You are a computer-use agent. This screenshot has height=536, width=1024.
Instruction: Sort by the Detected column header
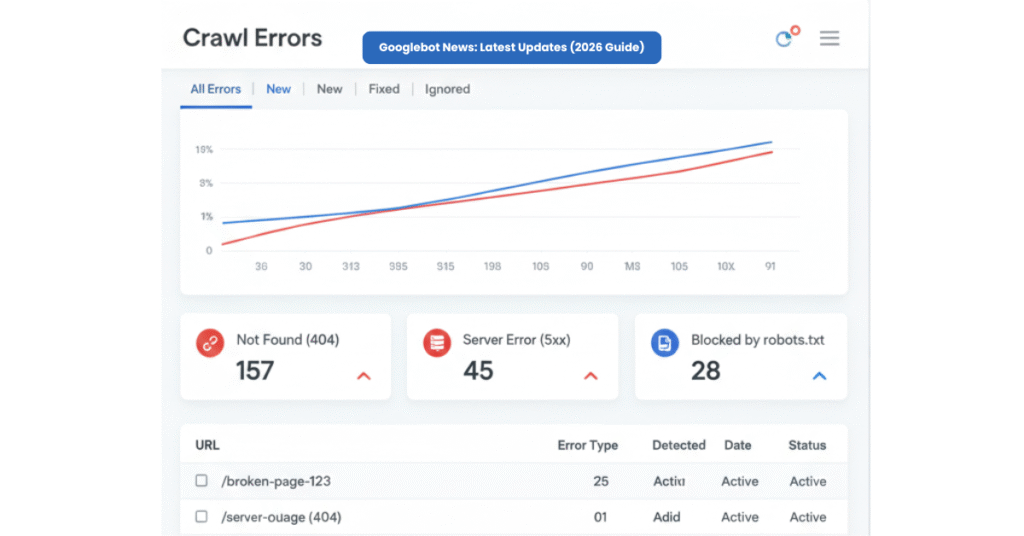[x=679, y=445]
